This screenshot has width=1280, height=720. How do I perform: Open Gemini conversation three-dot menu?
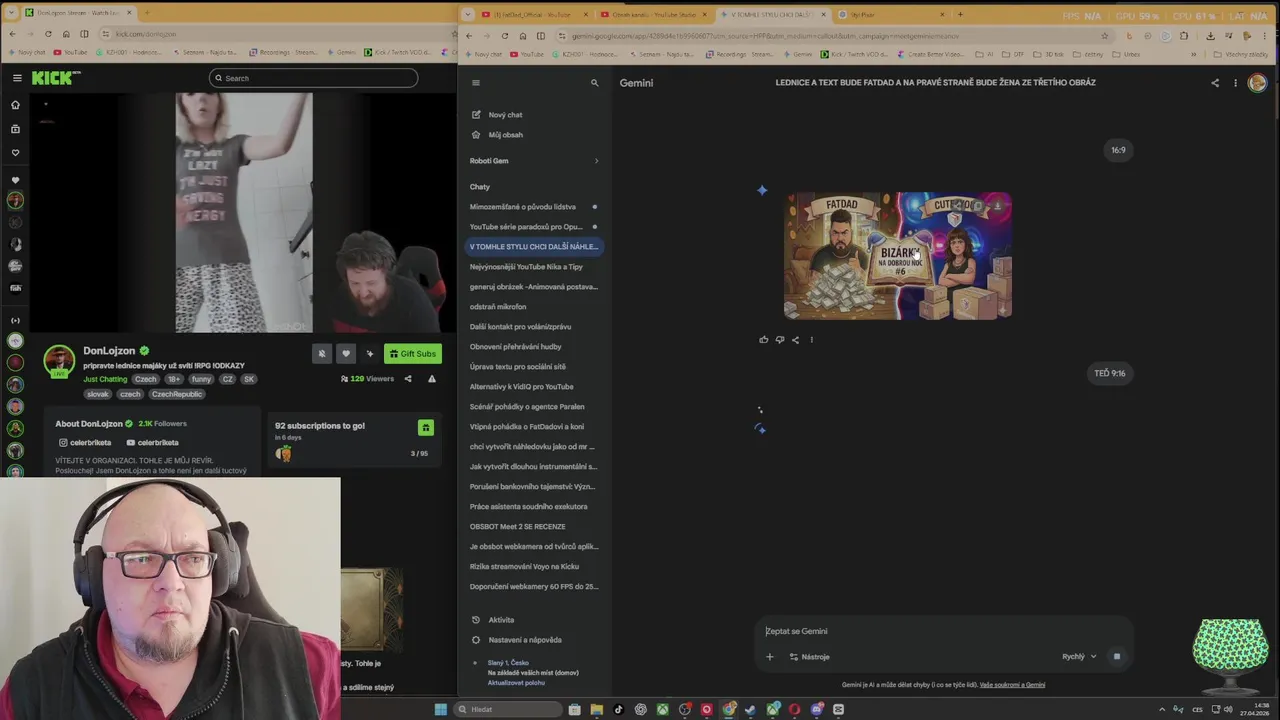[x=1235, y=83]
